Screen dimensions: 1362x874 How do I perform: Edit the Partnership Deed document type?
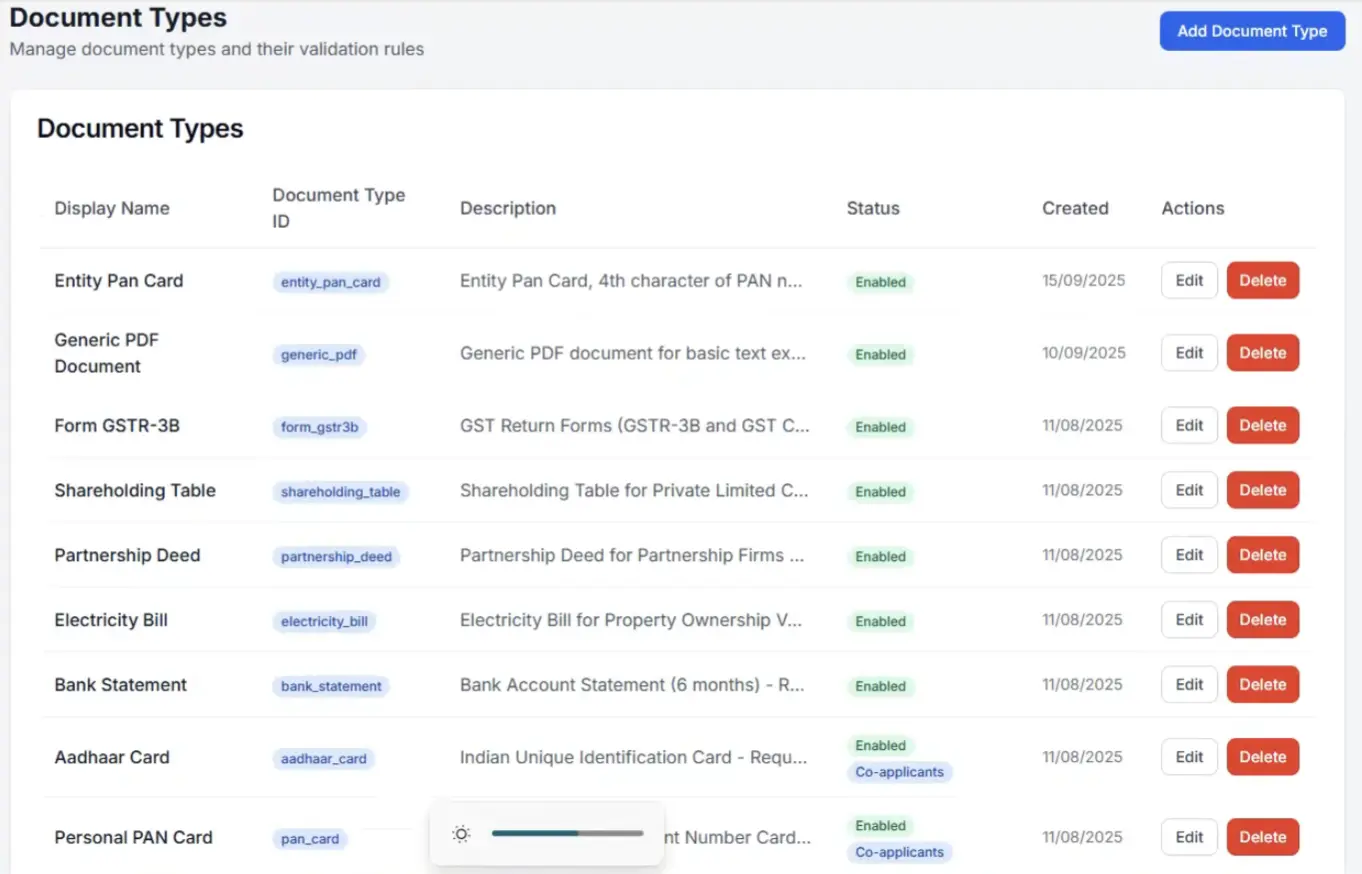1189,556
